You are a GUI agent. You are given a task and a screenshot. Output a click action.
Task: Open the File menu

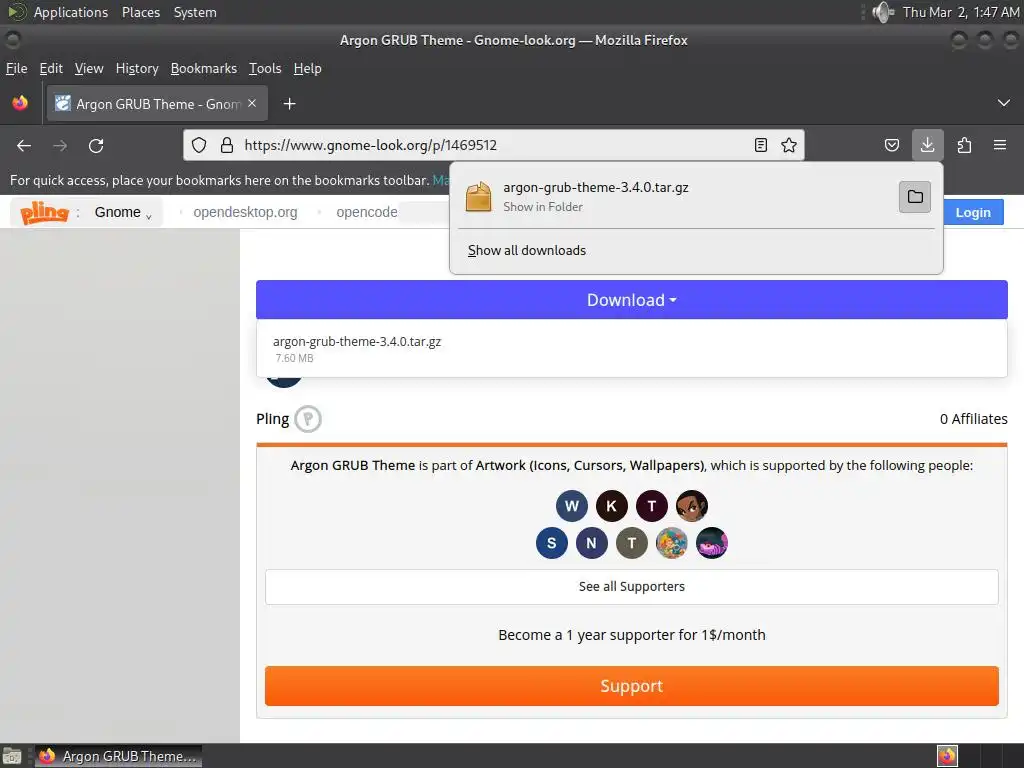16,69
